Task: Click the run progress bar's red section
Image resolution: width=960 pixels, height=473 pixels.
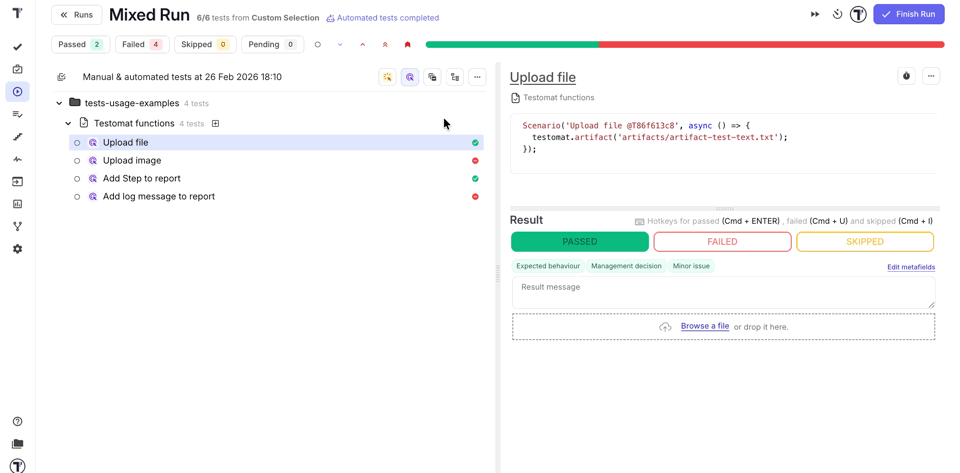Action: [770, 45]
